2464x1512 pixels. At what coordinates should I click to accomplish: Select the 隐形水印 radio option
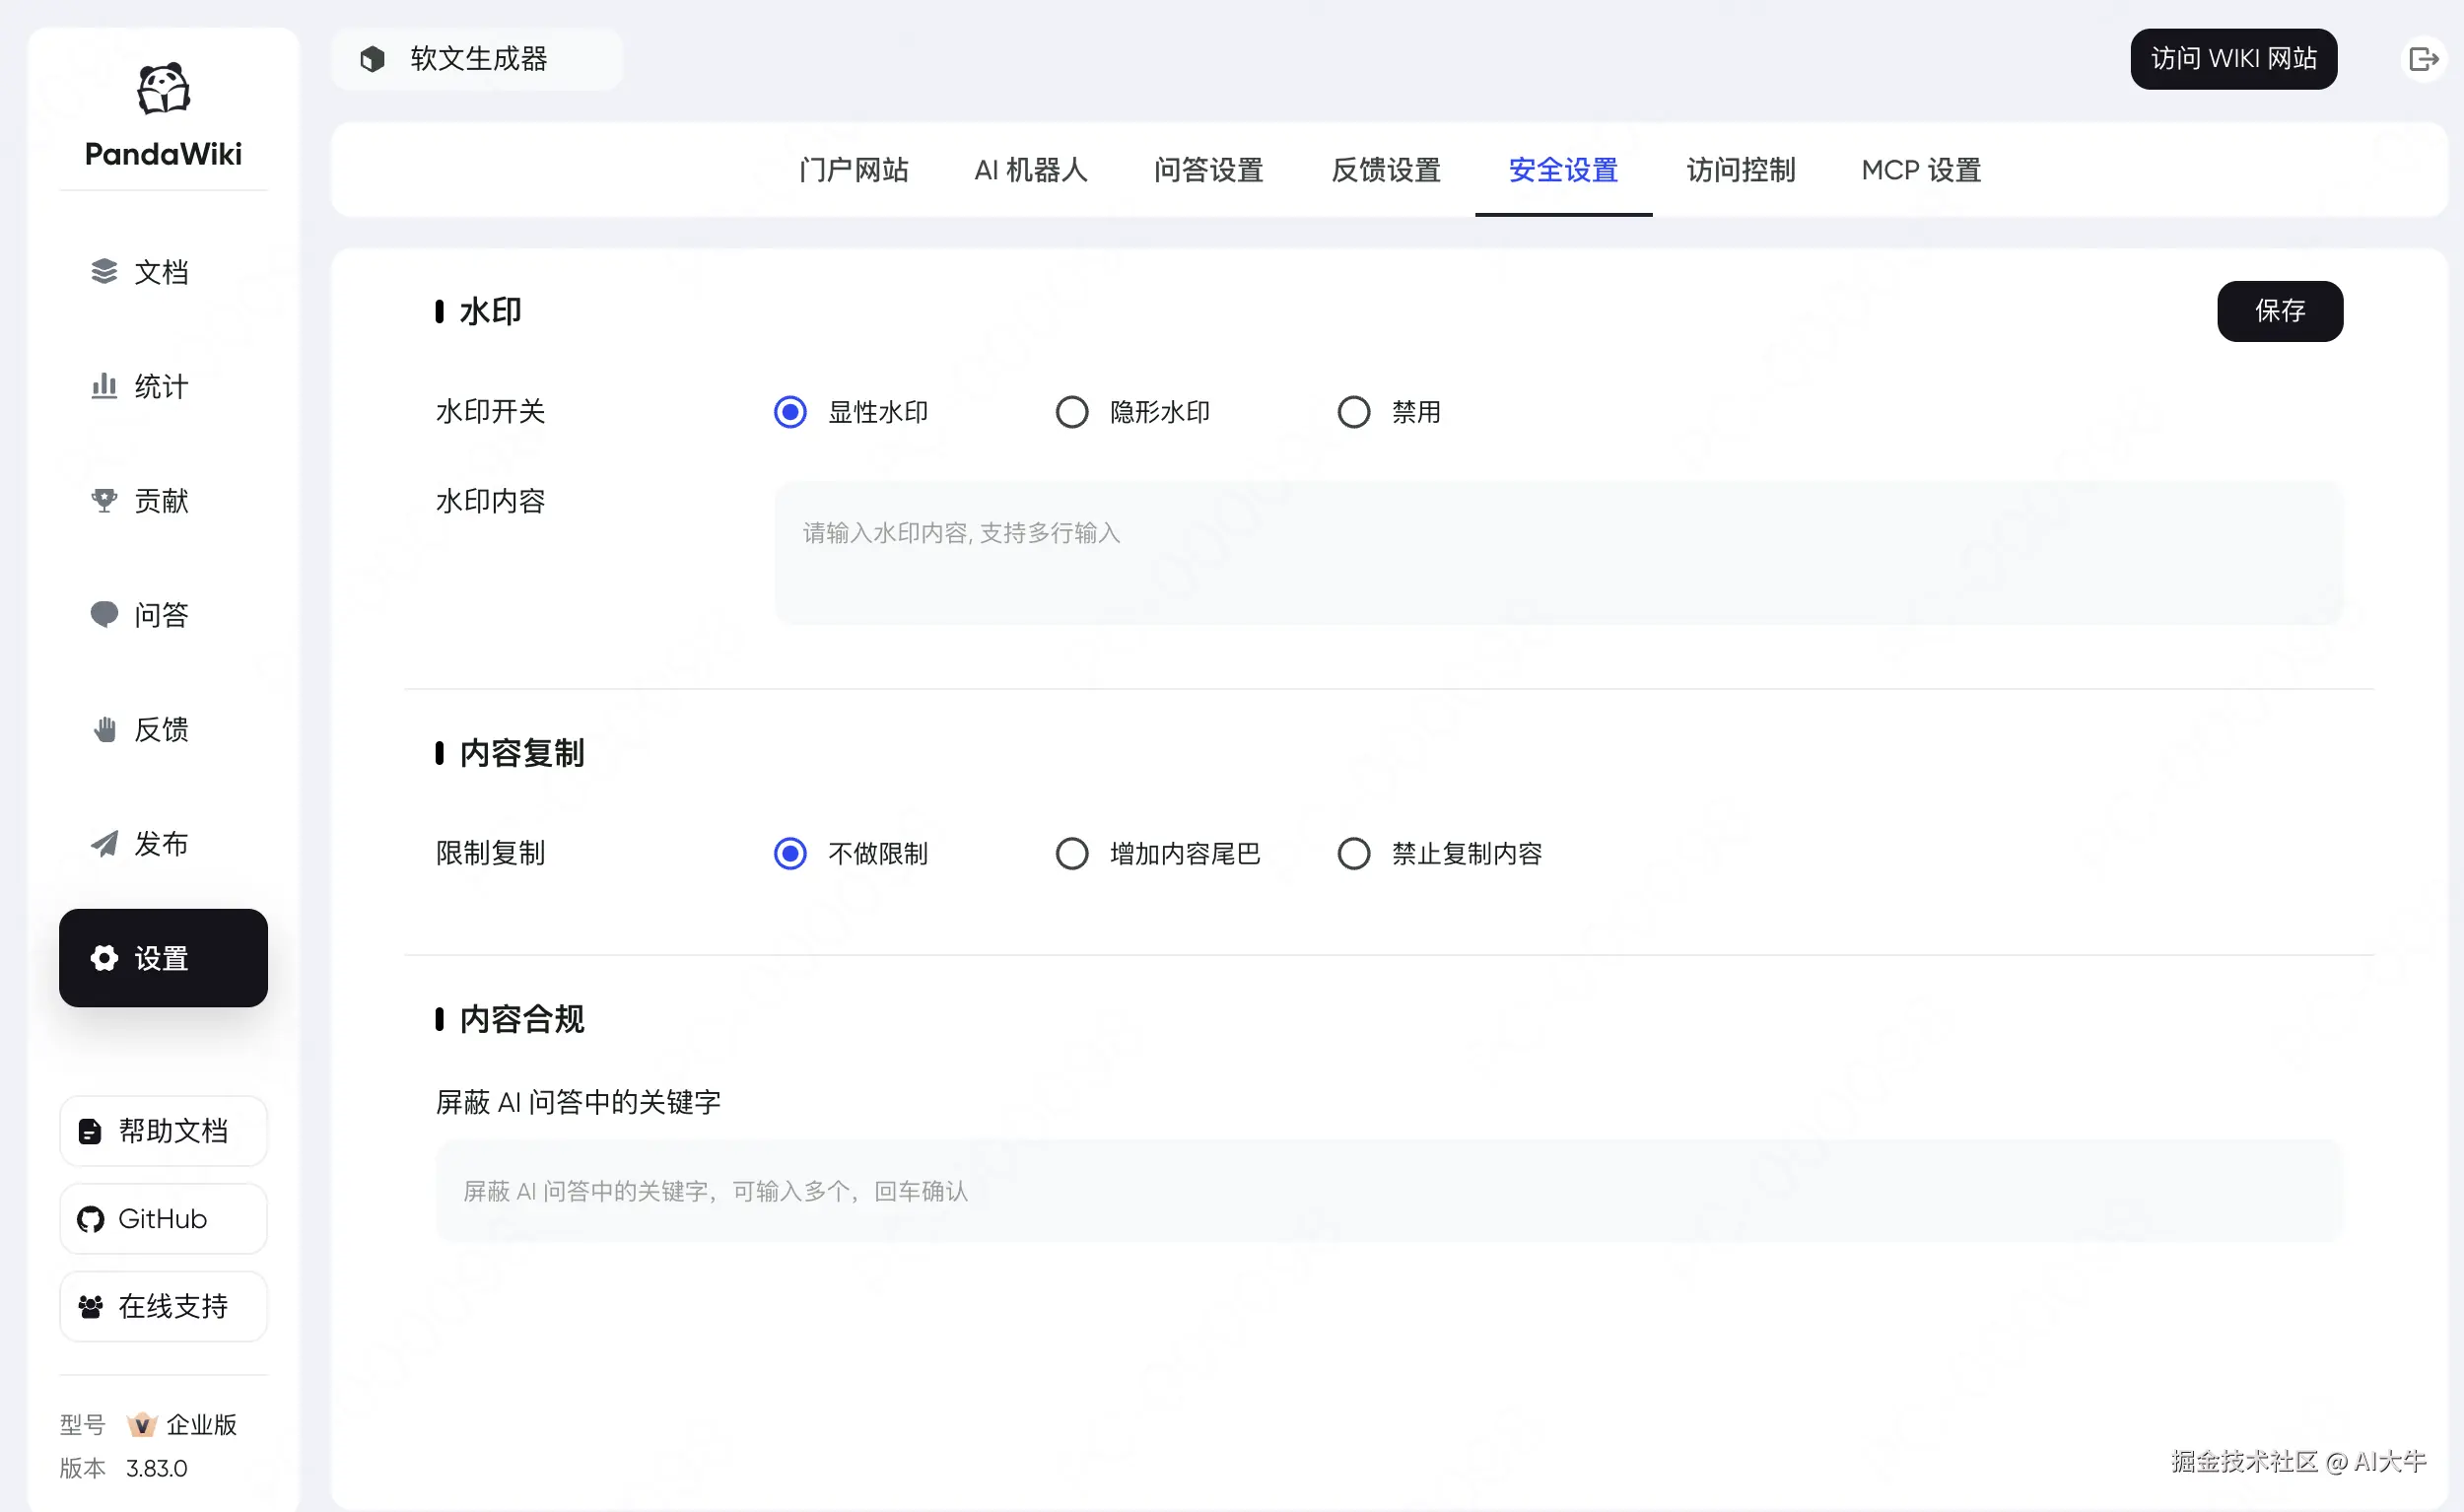tap(1072, 412)
